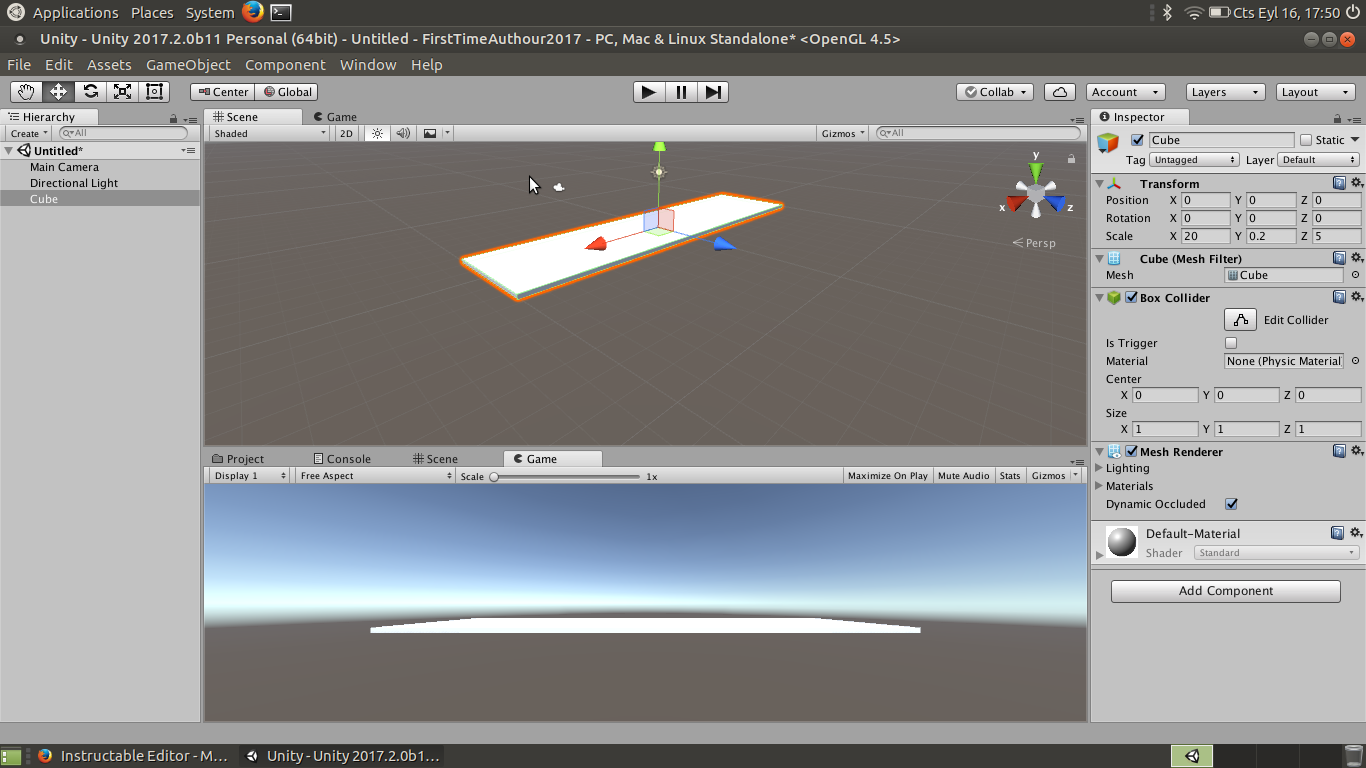
Task: Click the Bluetooth tray icon
Action: (1166, 13)
